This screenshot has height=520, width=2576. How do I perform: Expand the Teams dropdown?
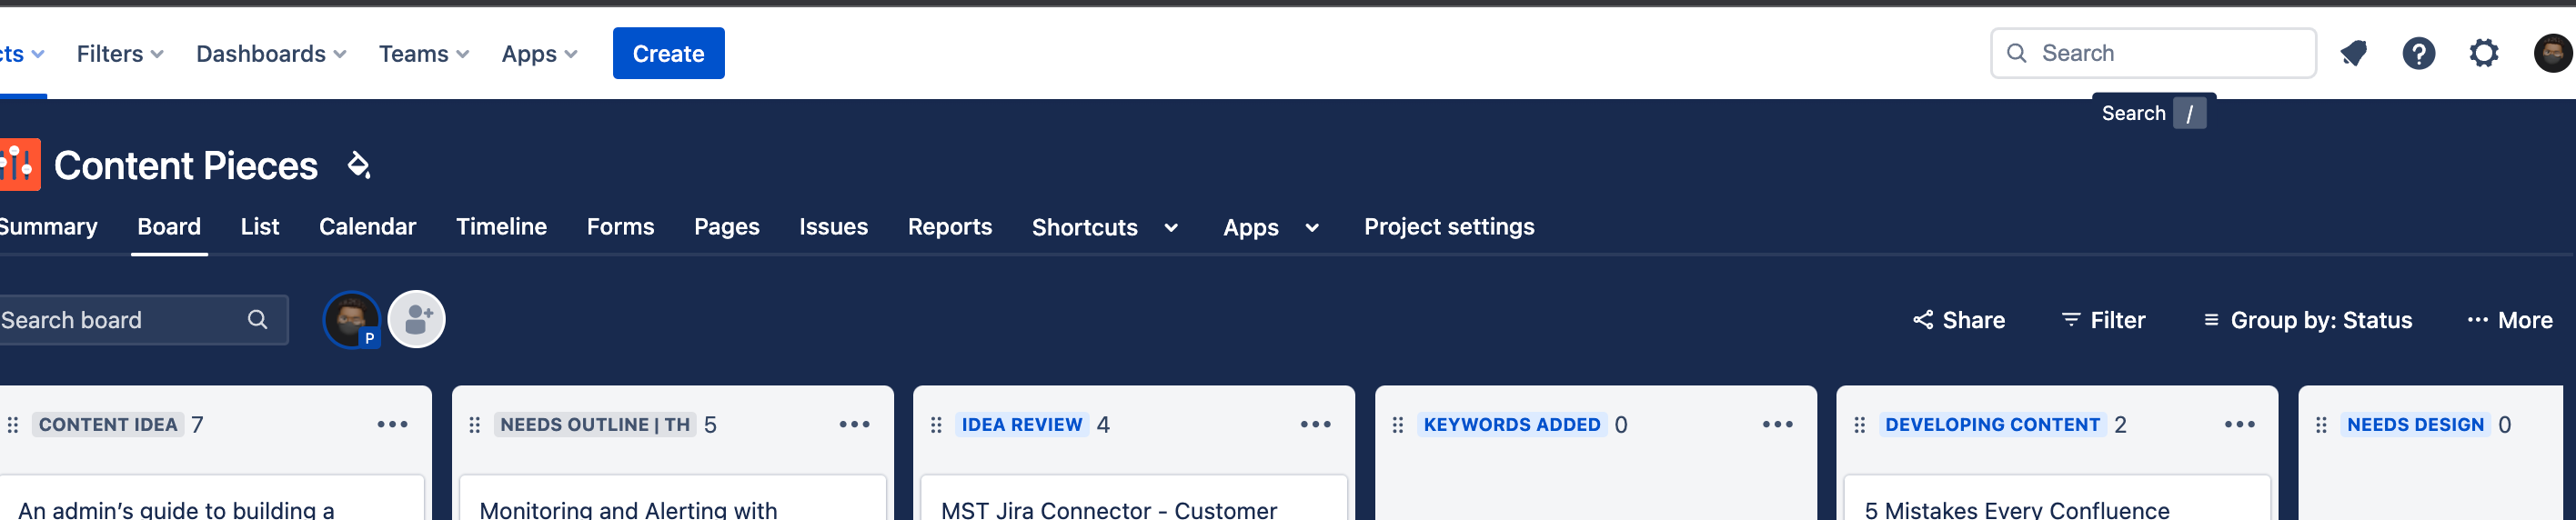[x=424, y=54]
